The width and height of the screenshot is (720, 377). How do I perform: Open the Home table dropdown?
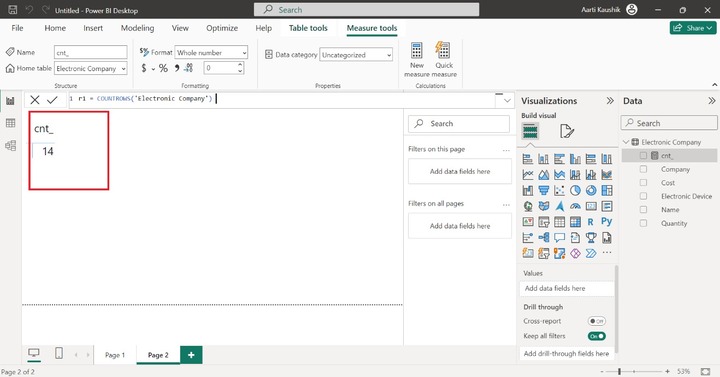coord(90,68)
